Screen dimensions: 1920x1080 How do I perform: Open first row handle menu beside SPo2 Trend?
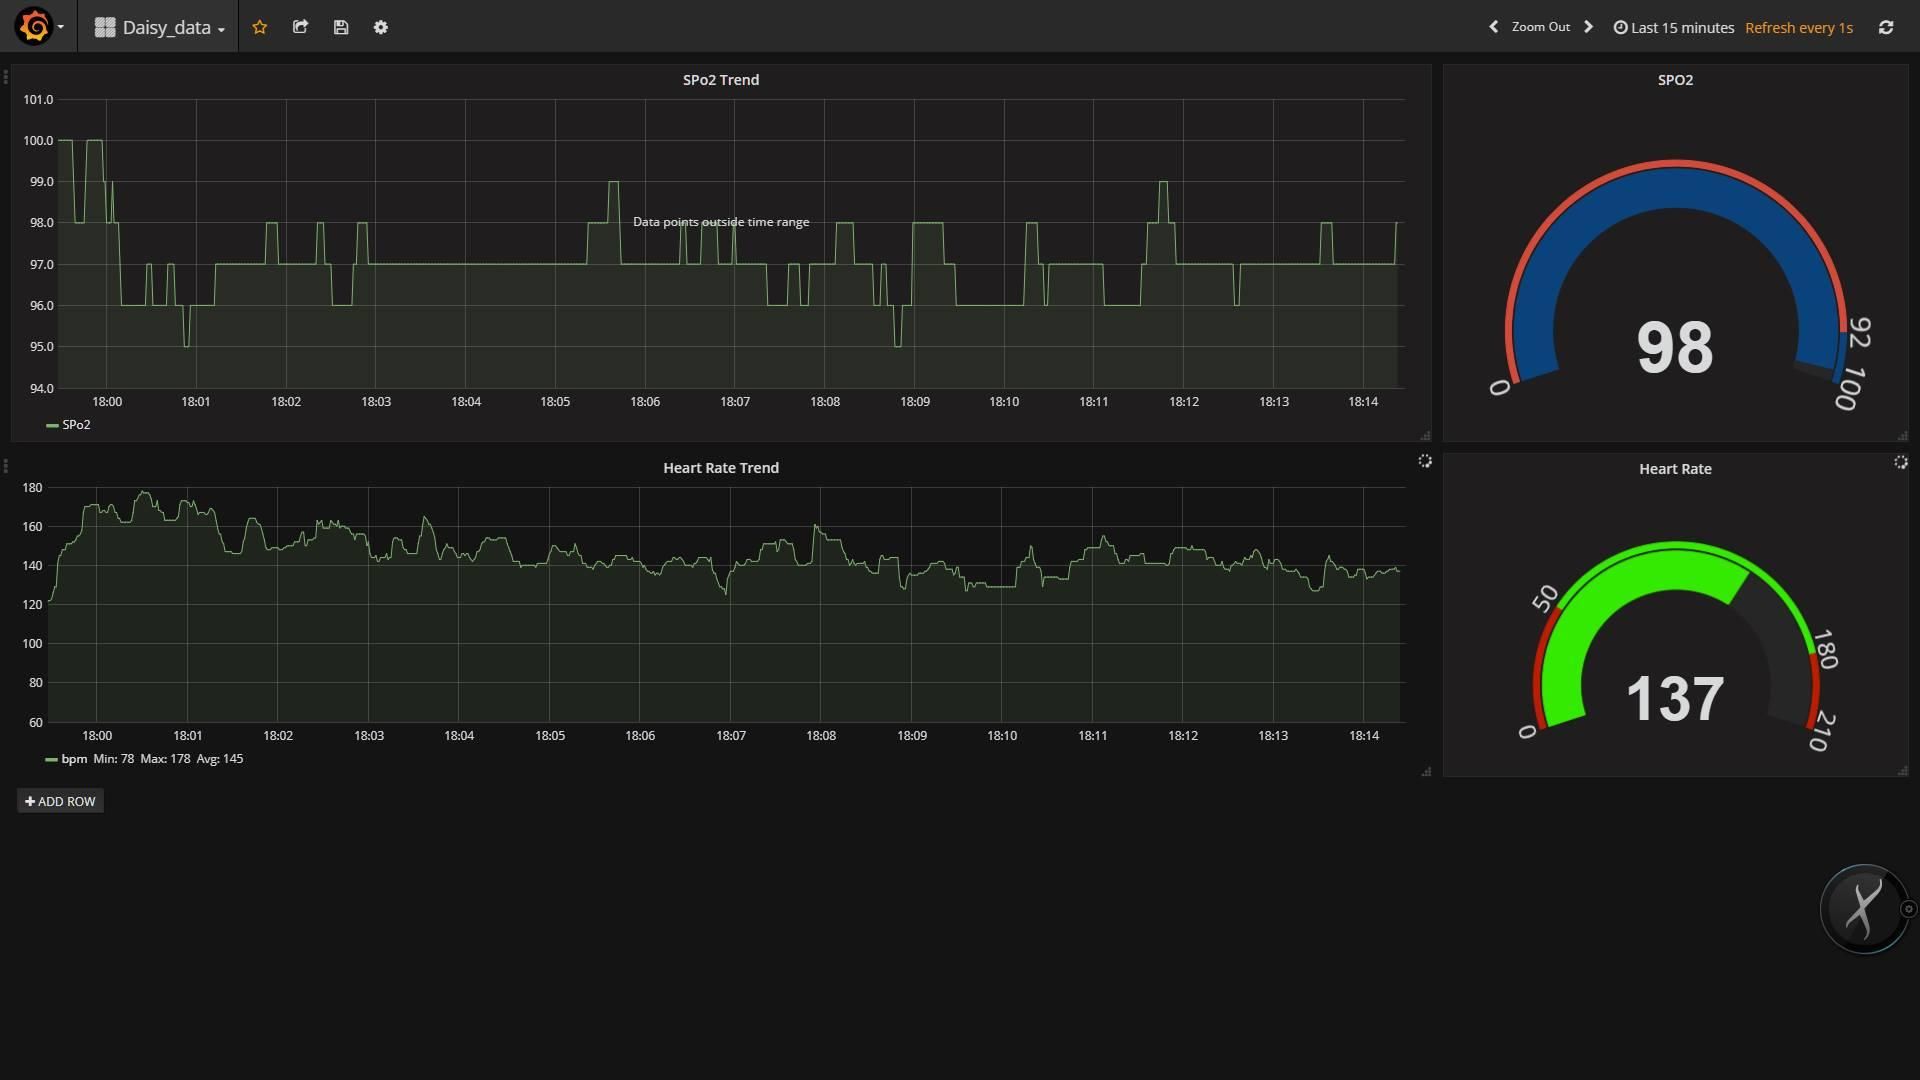click(6, 77)
